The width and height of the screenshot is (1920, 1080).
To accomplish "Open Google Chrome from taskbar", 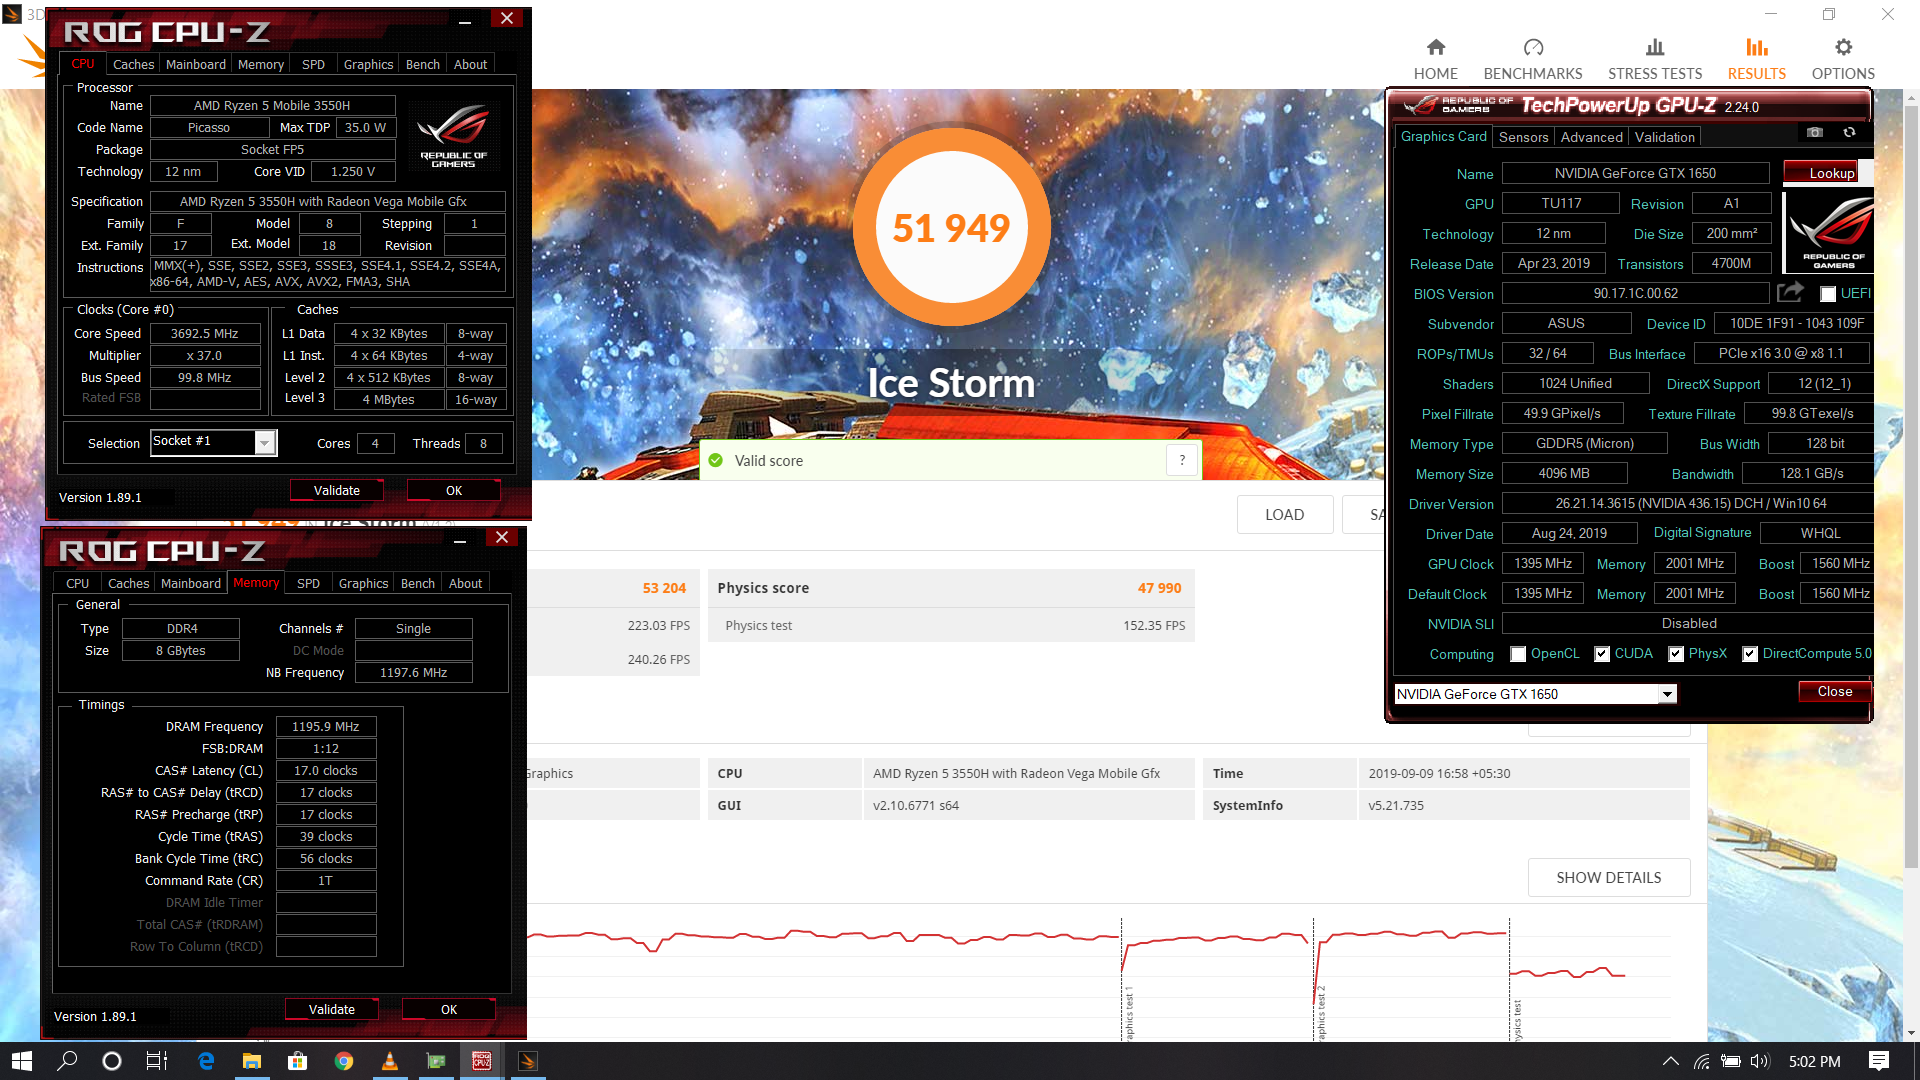I will 344,1061.
